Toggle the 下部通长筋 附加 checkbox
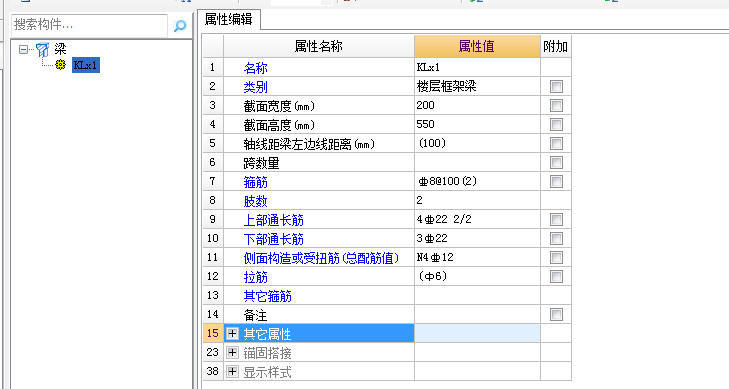This screenshot has width=729, height=389. click(x=556, y=238)
